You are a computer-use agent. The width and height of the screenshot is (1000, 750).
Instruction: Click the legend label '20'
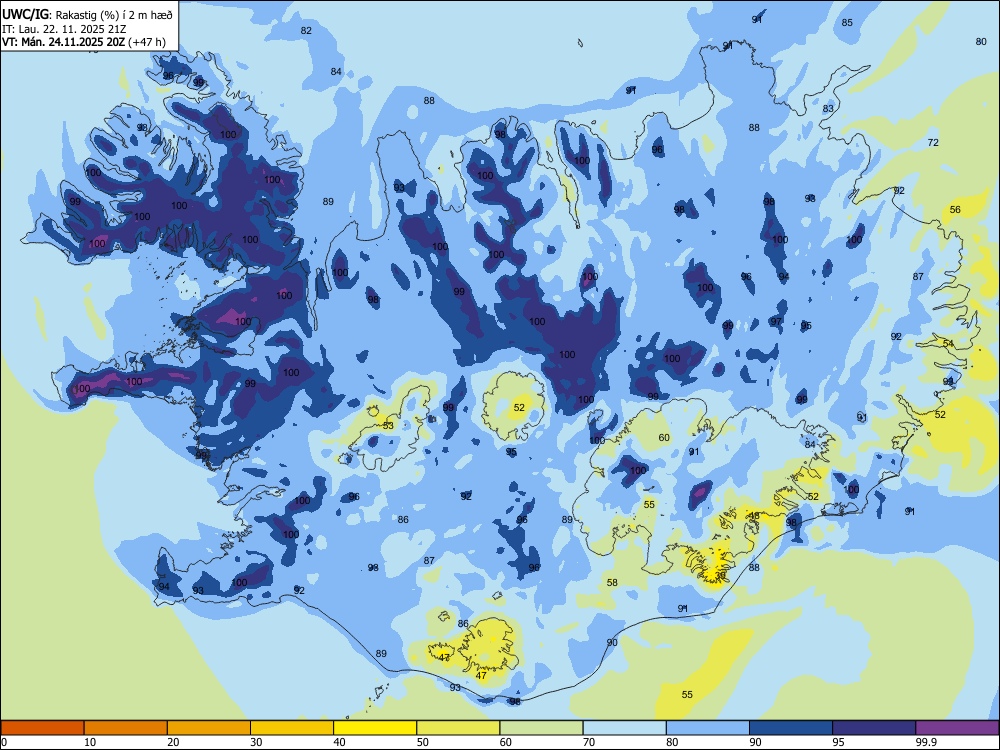[173, 742]
